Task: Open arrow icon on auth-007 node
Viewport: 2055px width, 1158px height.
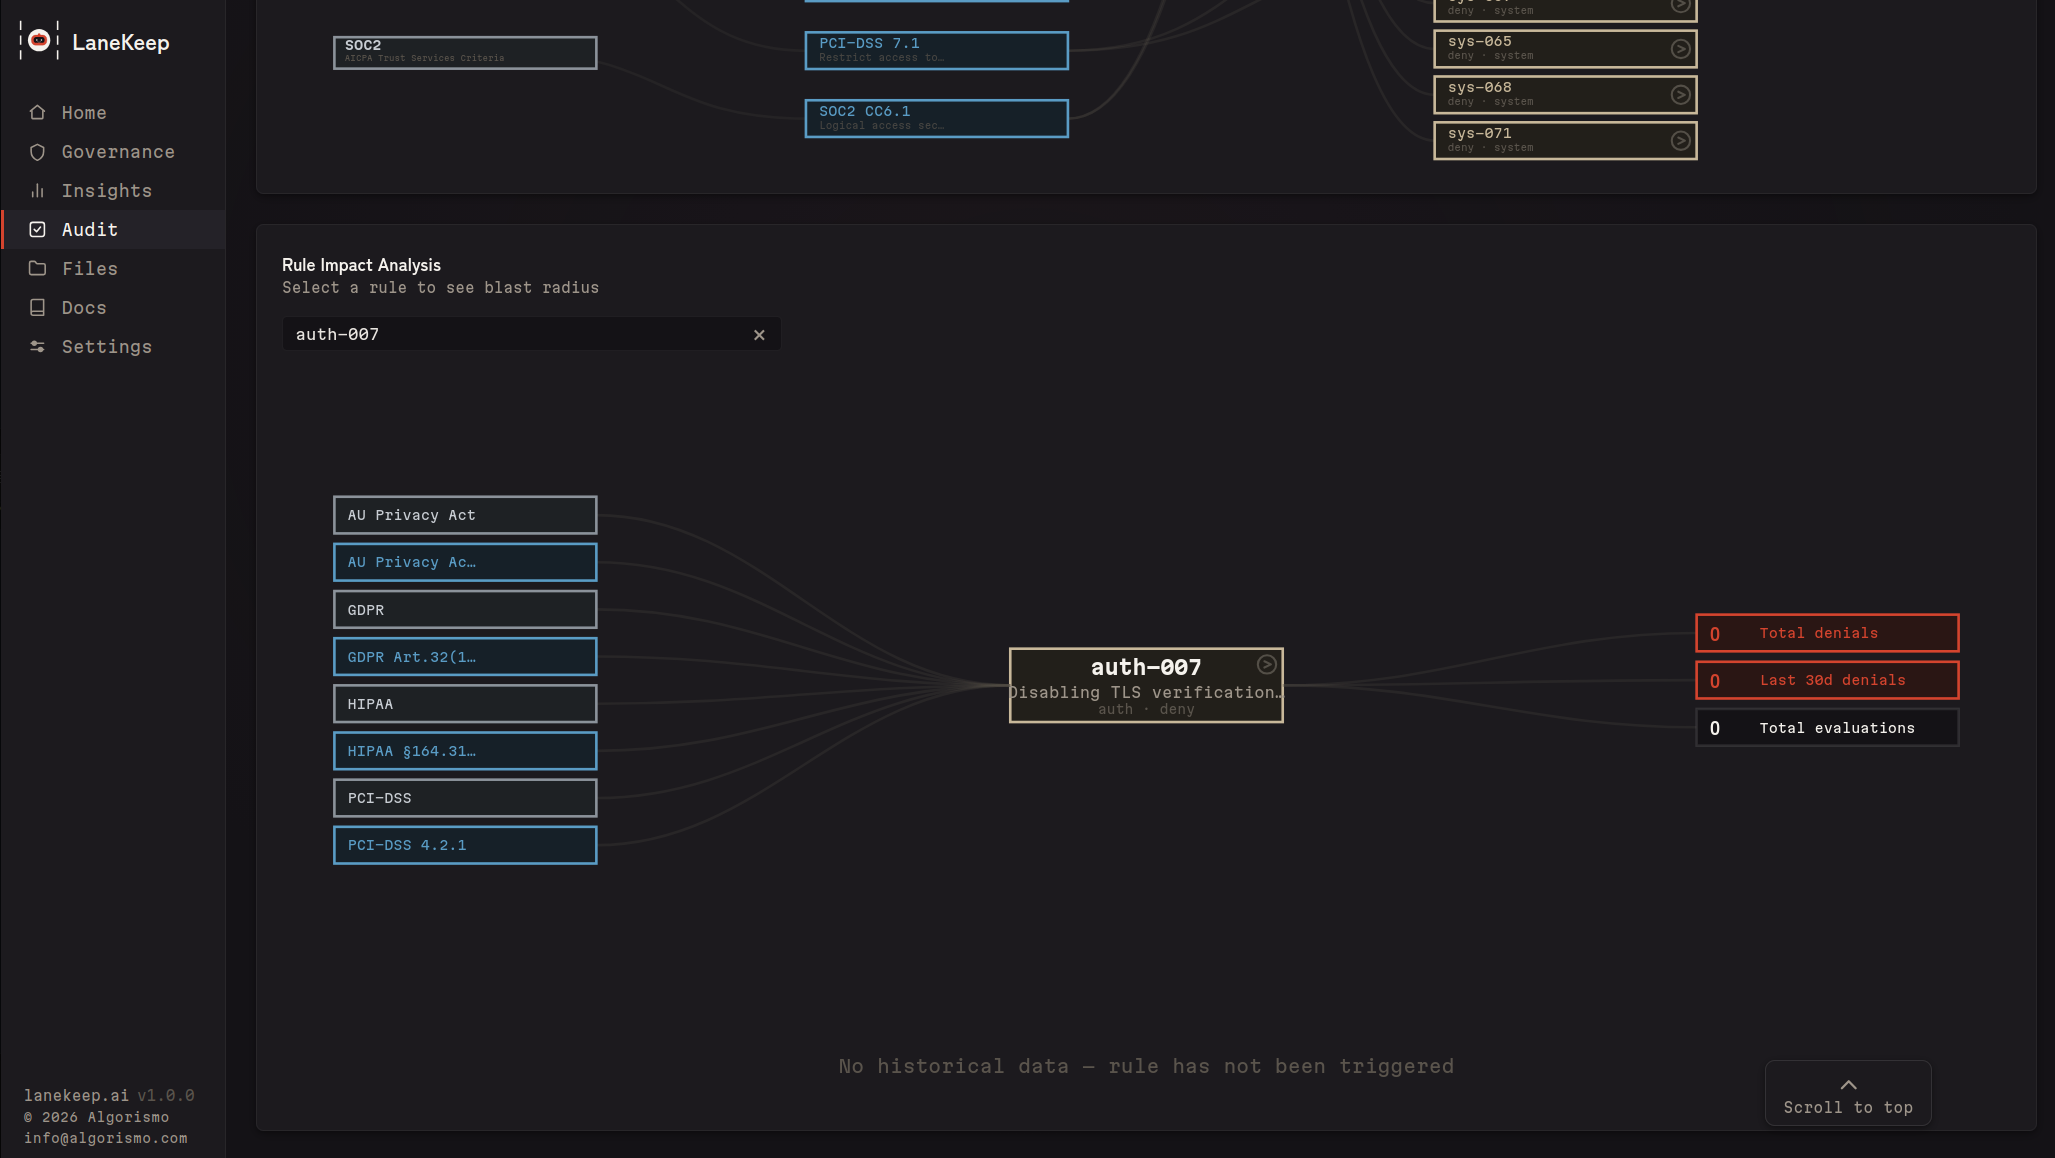Action: pos(1266,665)
